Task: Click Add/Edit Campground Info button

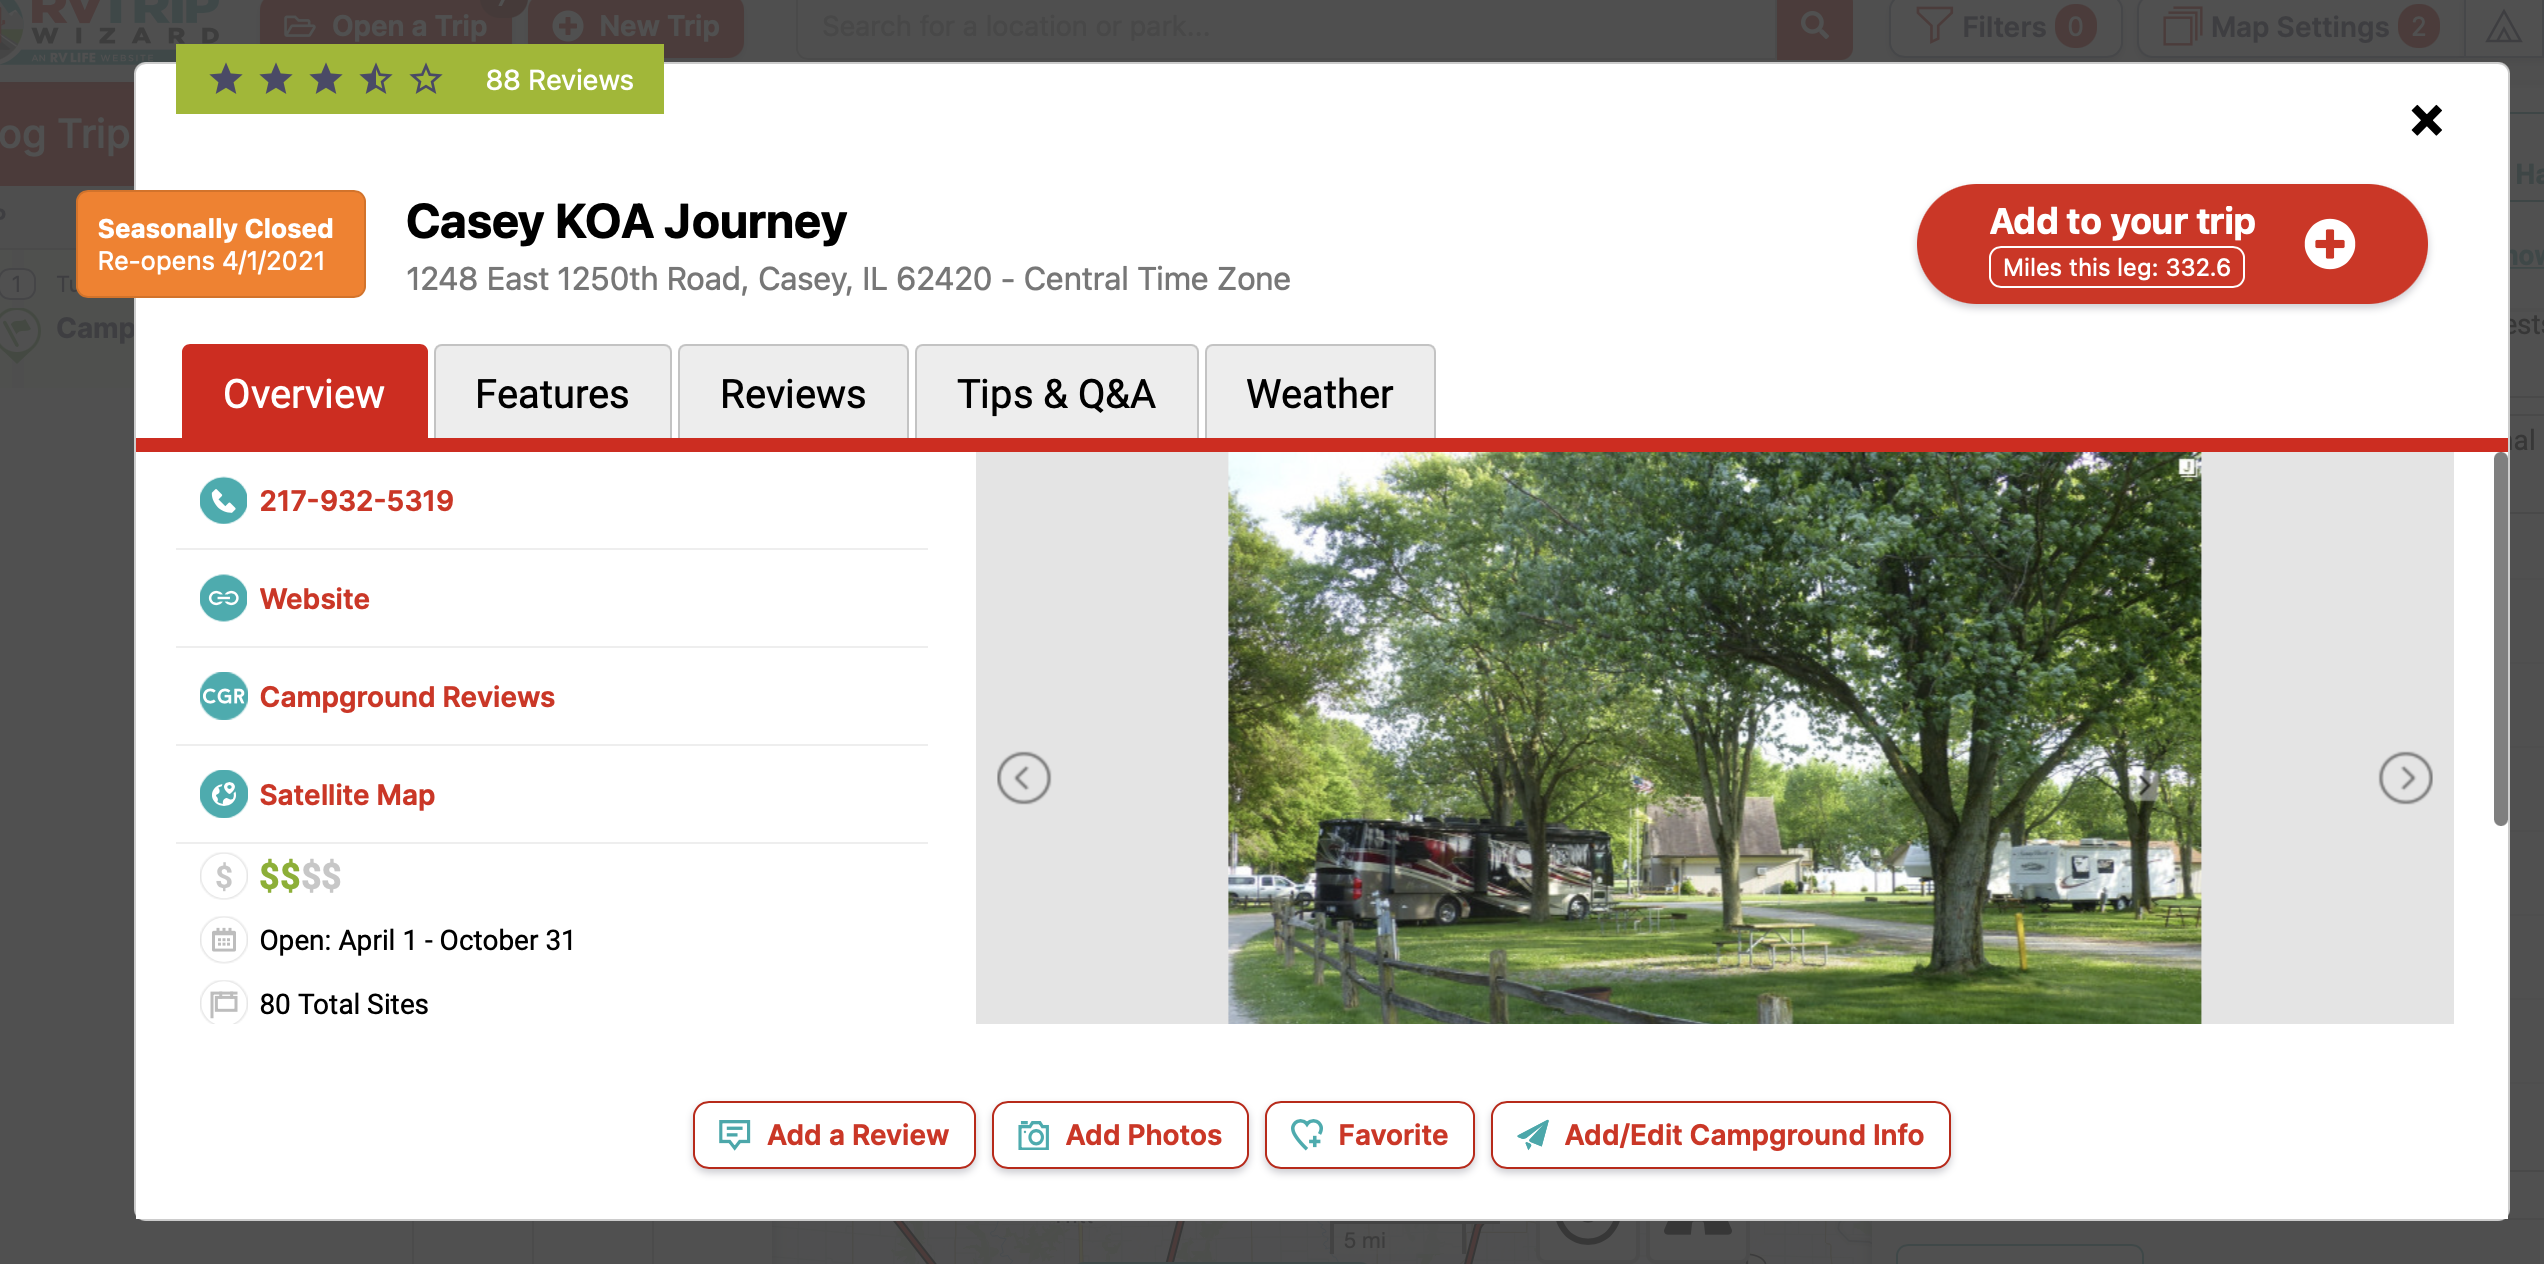Action: click(1720, 1135)
